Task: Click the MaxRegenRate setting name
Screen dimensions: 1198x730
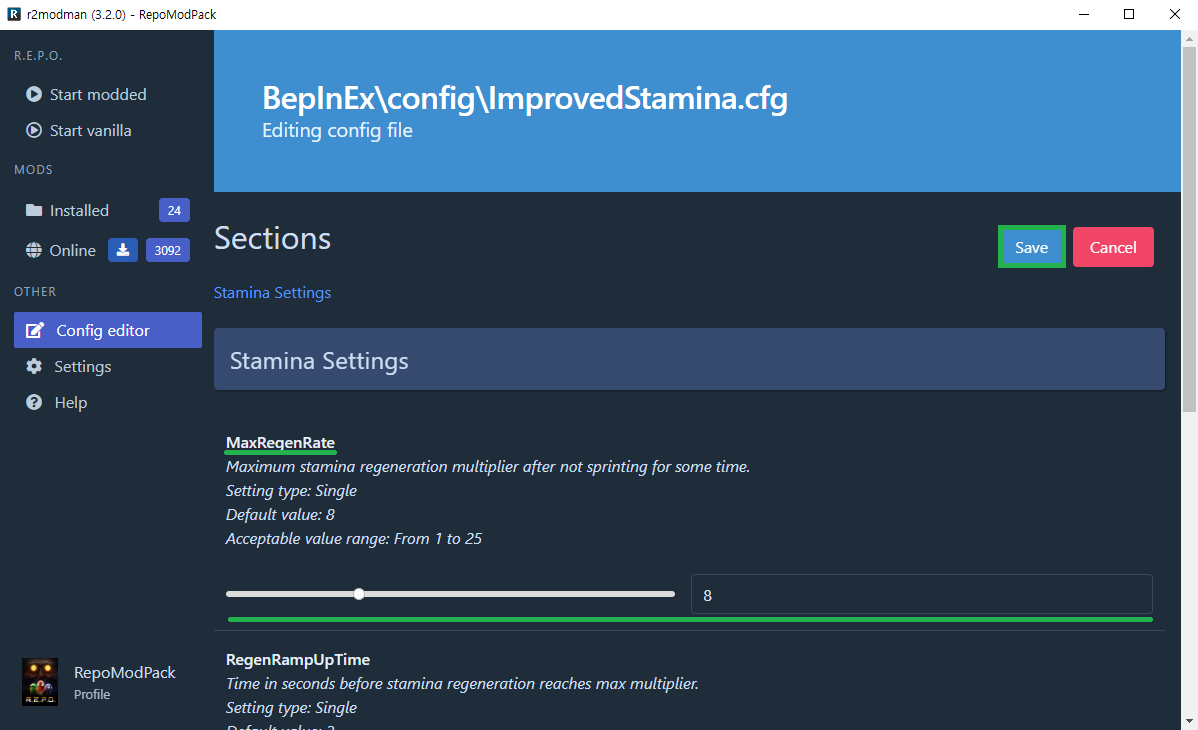Action: (x=280, y=443)
